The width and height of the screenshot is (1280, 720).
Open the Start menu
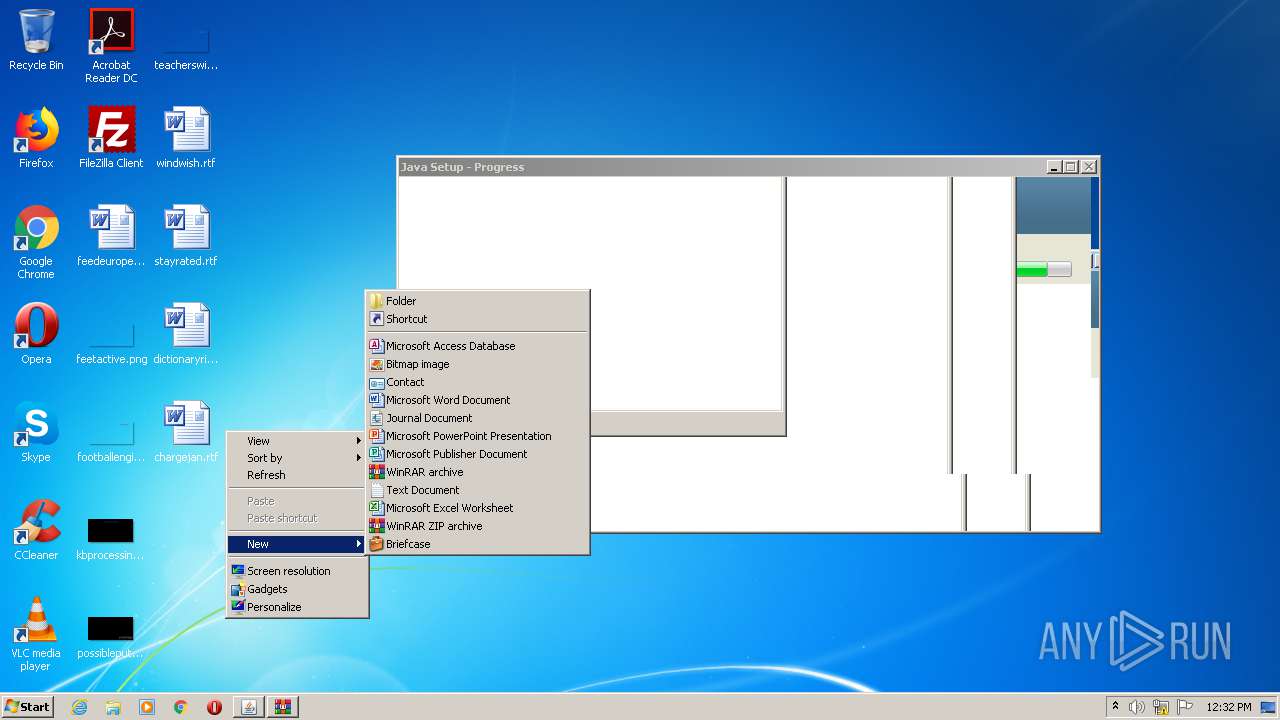pos(27,707)
